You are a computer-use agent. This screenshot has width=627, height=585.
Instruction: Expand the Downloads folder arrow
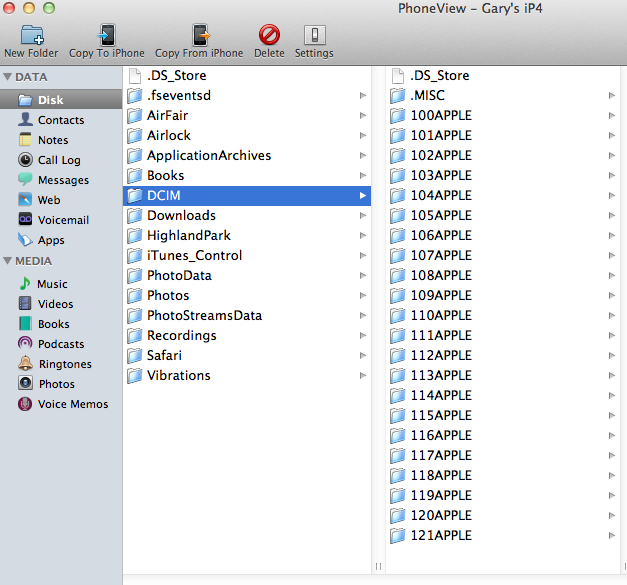tap(363, 216)
